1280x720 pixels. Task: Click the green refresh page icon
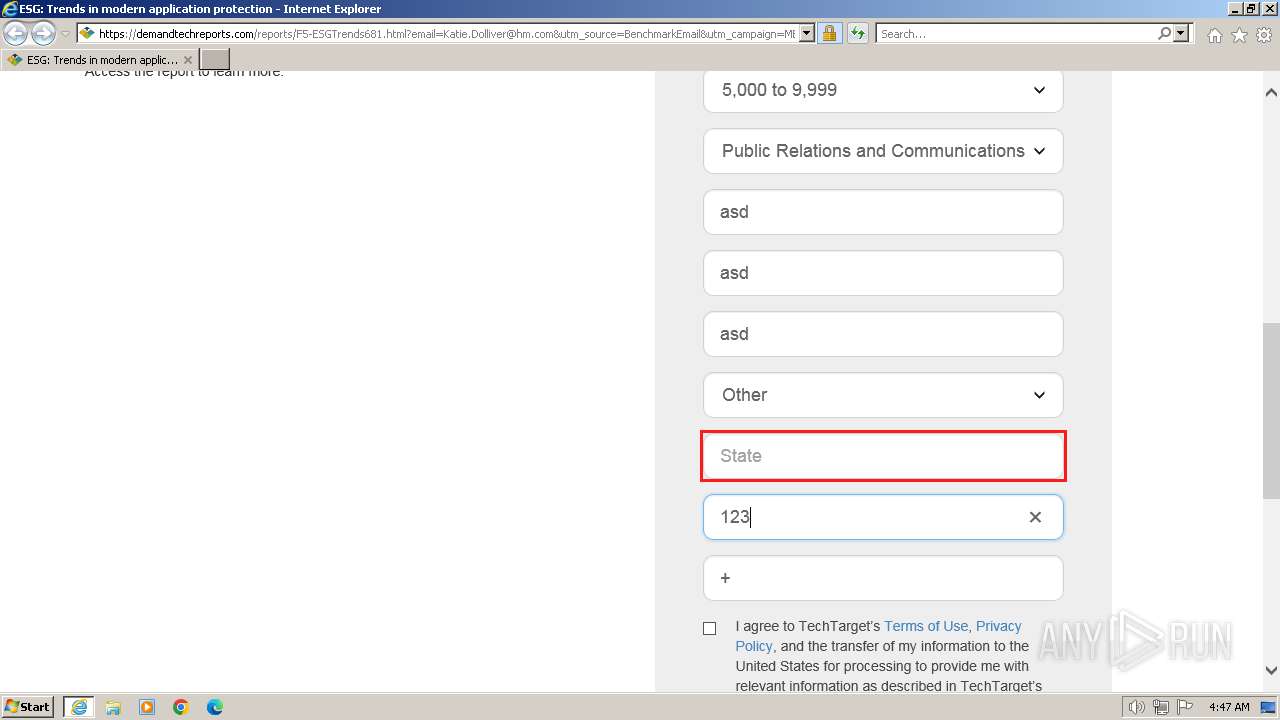pyautogui.click(x=858, y=34)
